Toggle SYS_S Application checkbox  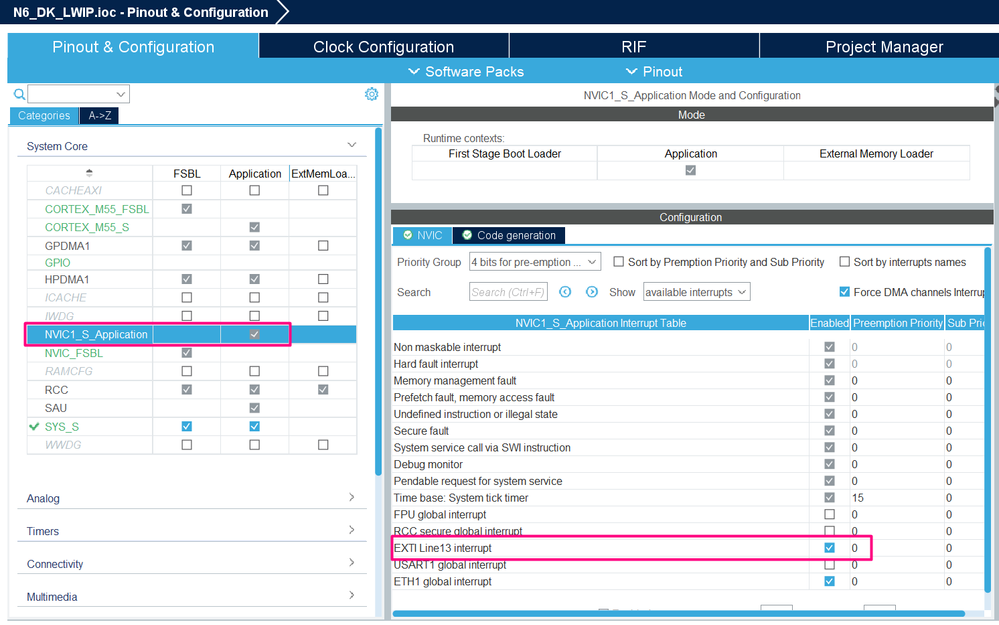tap(254, 426)
